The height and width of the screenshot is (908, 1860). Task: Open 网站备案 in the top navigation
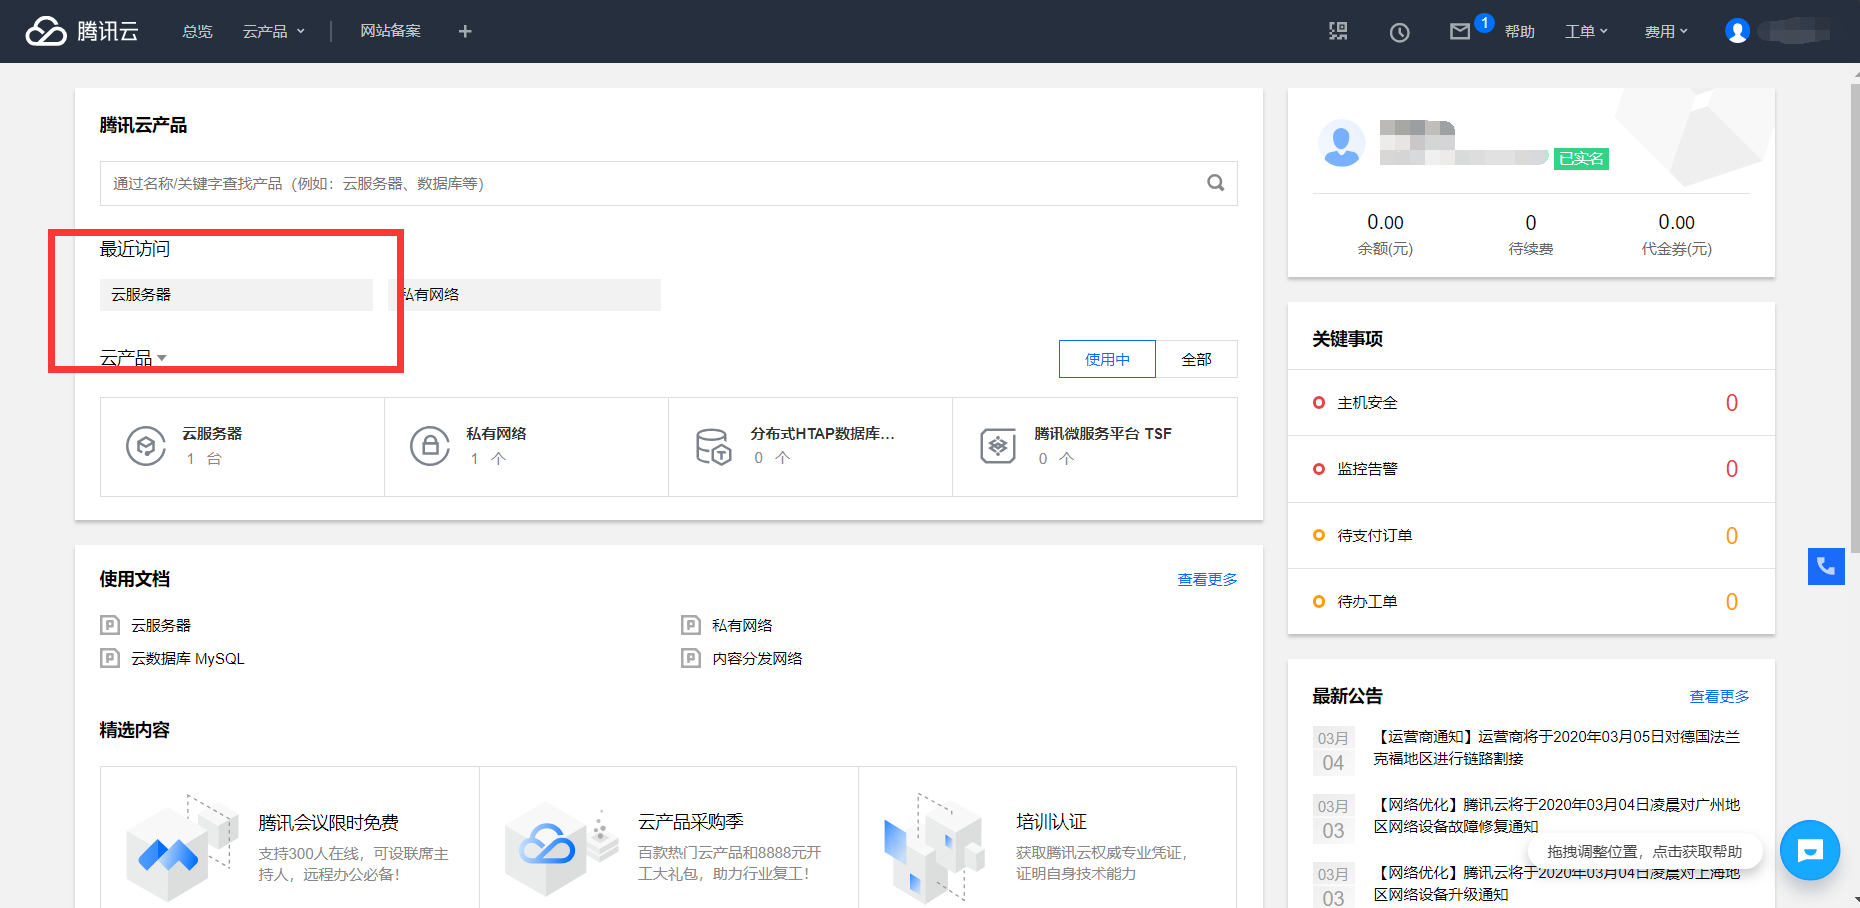(391, 31)
